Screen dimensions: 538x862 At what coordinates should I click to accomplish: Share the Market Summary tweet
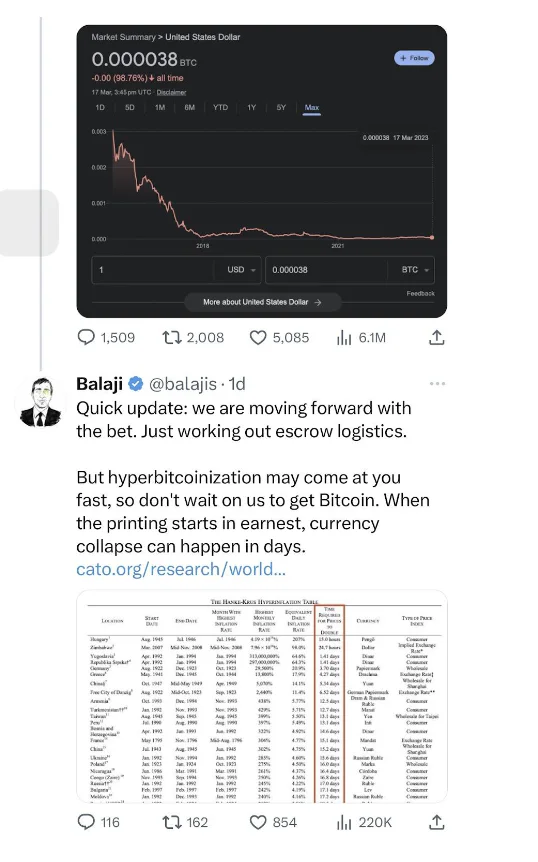click(x=436, y=337)
